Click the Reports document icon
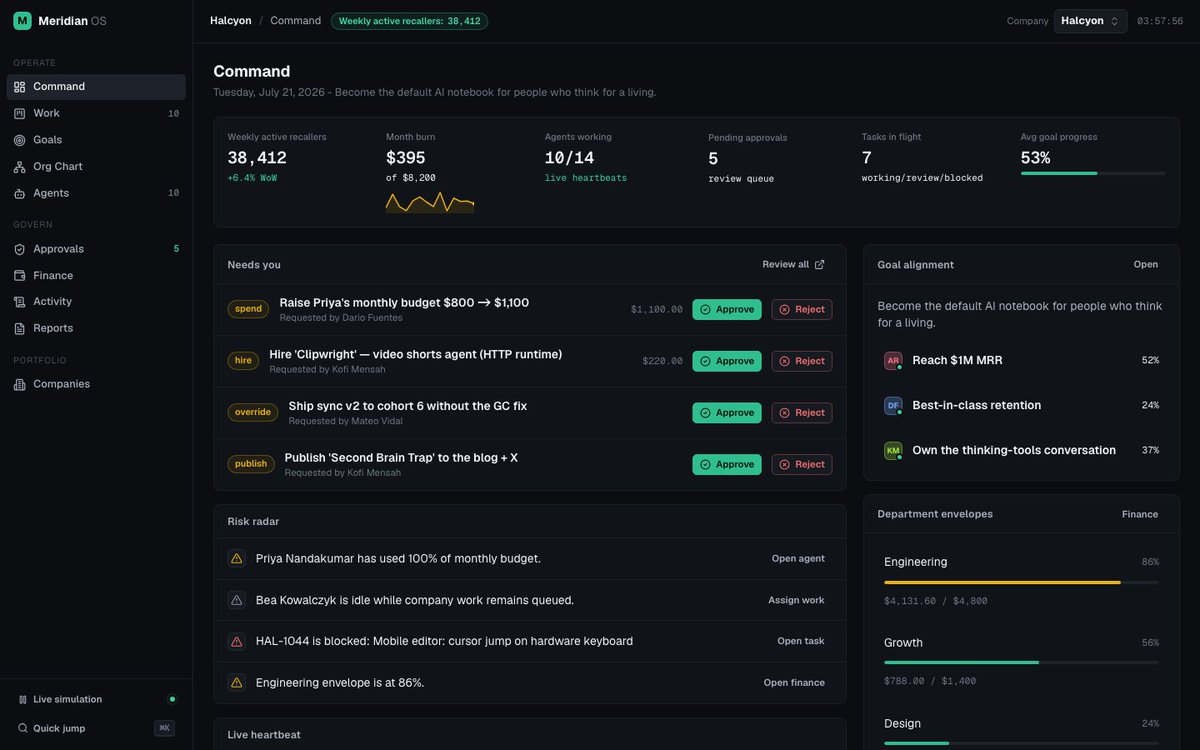This screenshot has height=750, width=1200. (20, 328)
